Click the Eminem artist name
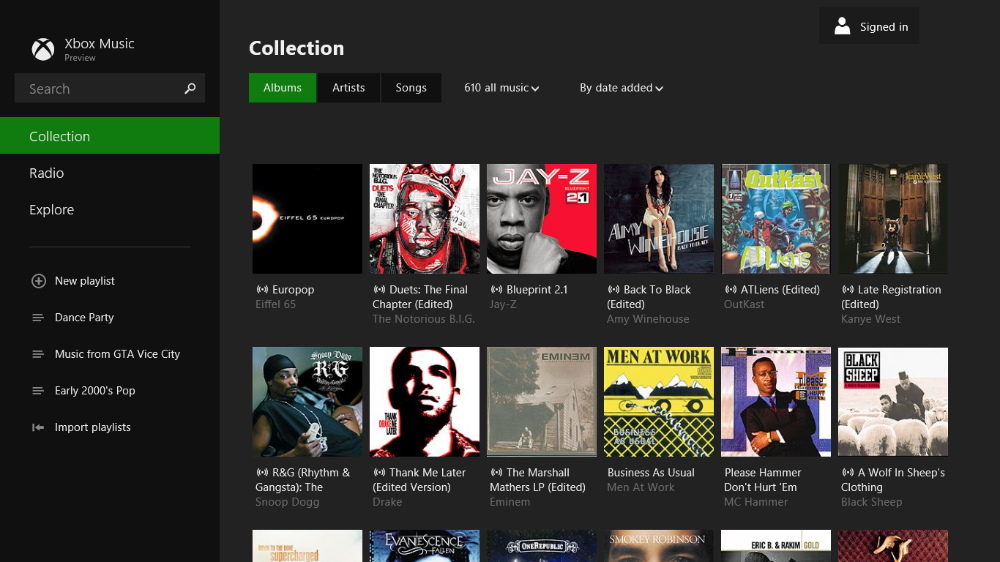The image size is (1000, 562). (x=510, y=502)
